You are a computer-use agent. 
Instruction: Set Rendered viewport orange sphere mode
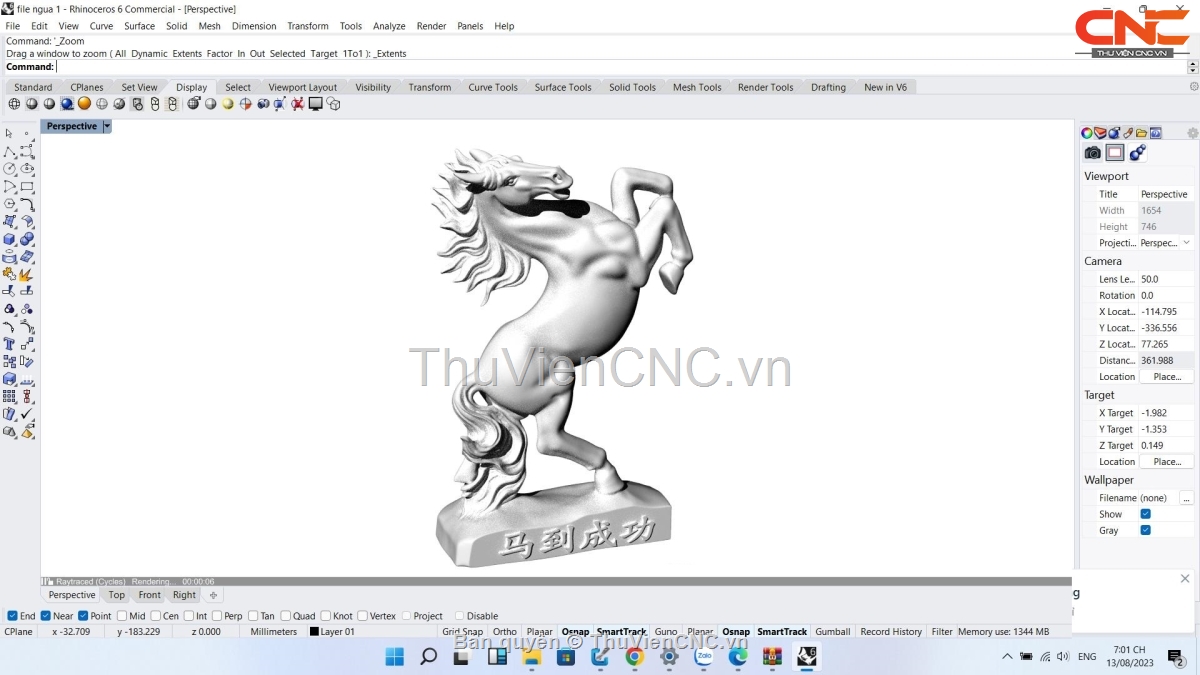84,103
